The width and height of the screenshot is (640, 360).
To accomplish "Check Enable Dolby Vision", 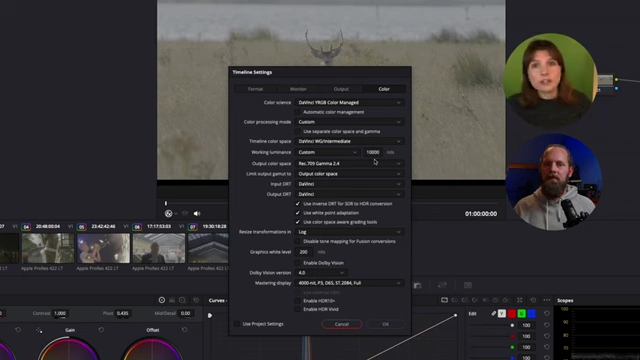I will click(298, 263).
